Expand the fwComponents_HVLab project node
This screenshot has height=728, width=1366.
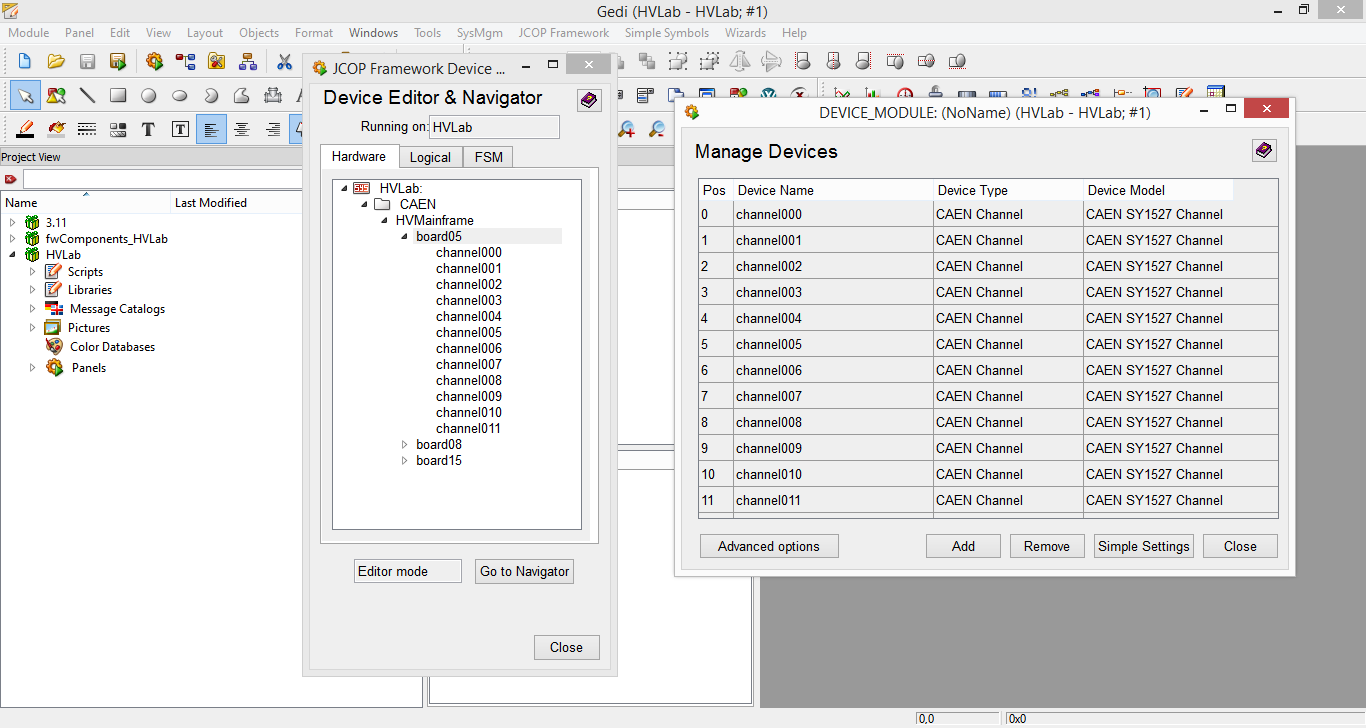12,238
